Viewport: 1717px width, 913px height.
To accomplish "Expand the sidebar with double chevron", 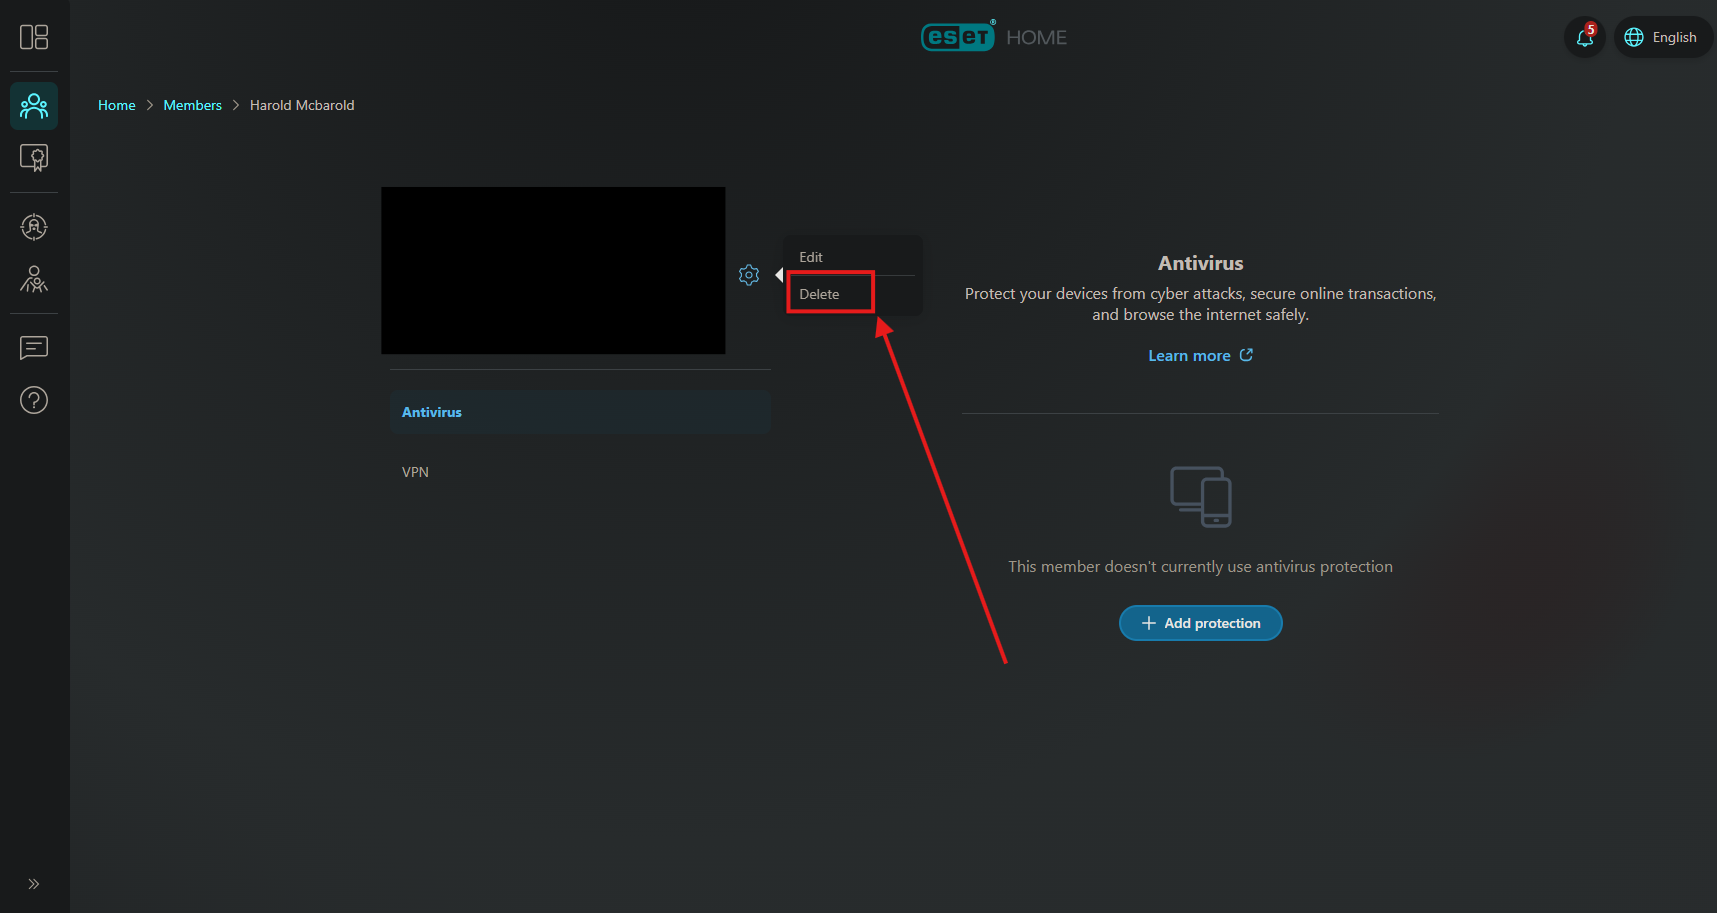I will (34, 884).
